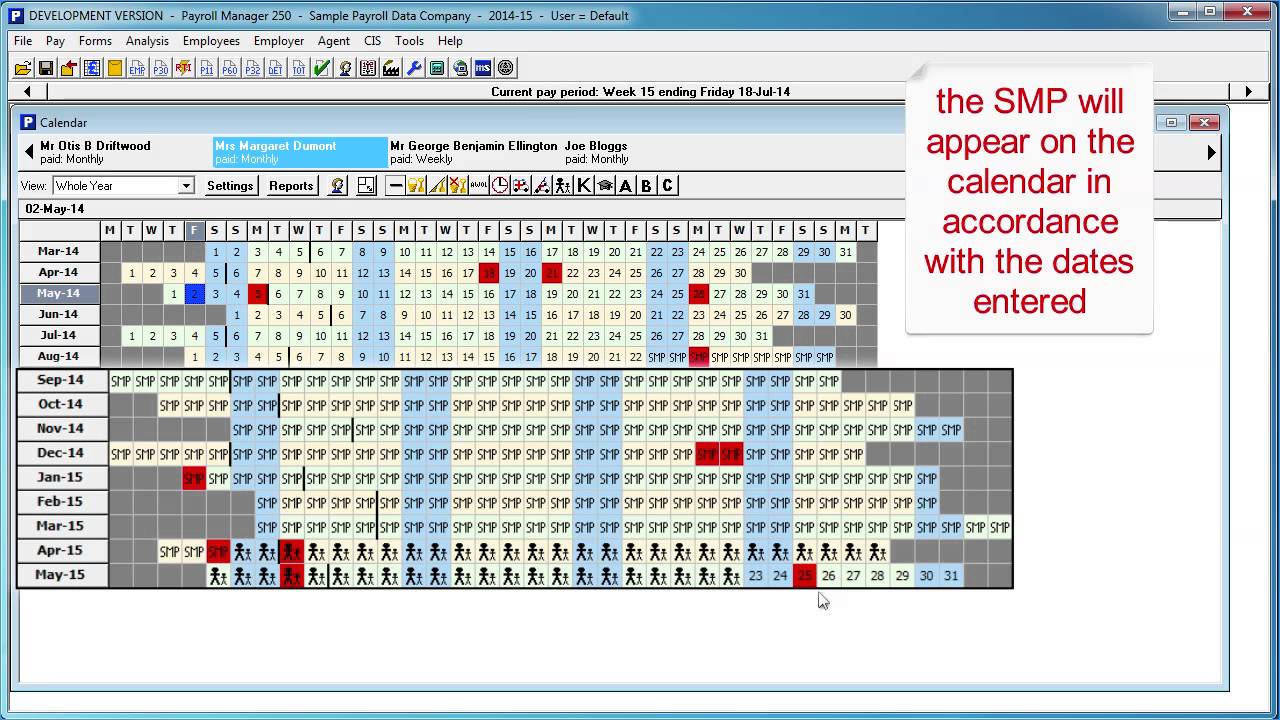Image resolution: width=1280 pixels, height=720 pixels.
Task: Click day 31 in the May-15 row
Action: point(951,575)
